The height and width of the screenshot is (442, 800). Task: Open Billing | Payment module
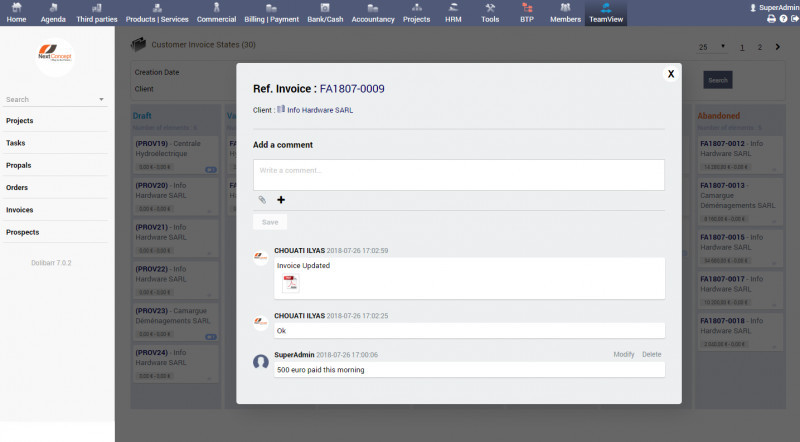click(271, 13)
